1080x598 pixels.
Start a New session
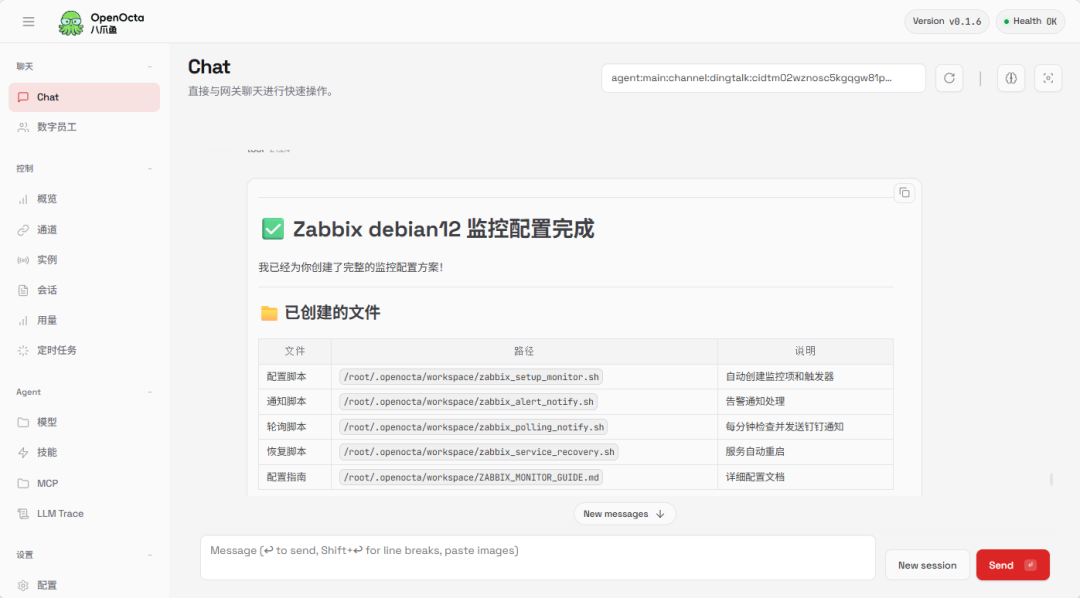coord(927,565)
